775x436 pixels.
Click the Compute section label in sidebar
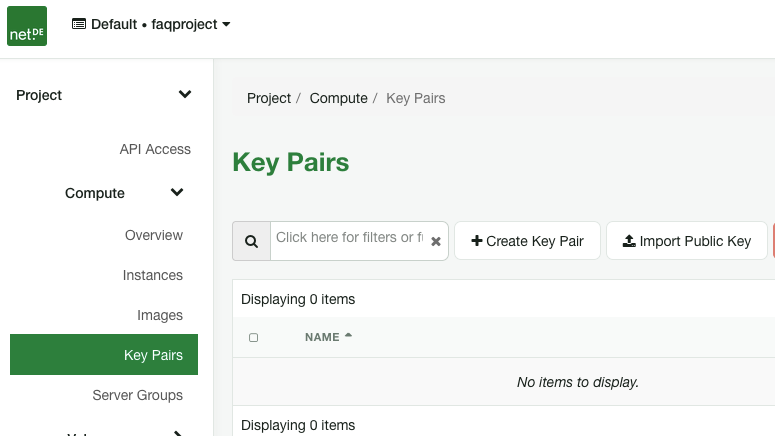tap(95, 193)
